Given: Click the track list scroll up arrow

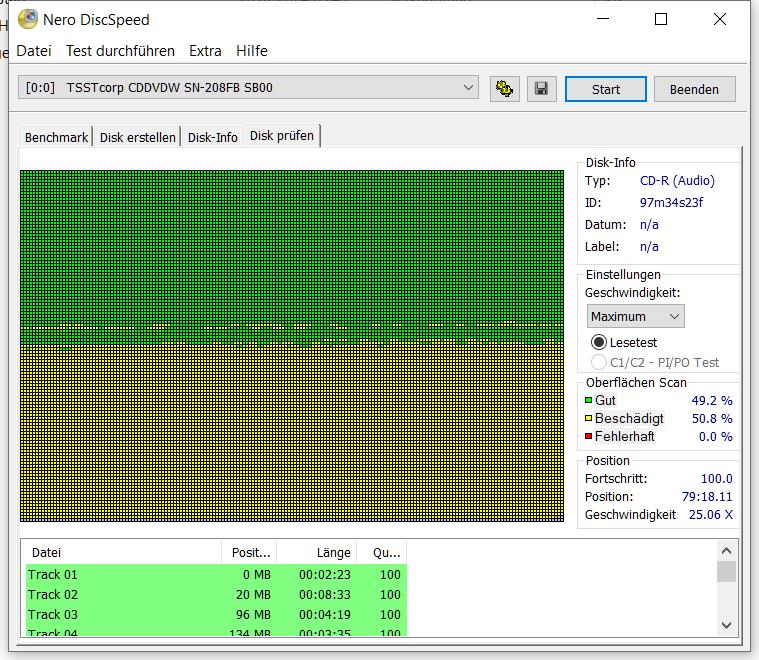Looking at the screenshot, I should point(726,551).
